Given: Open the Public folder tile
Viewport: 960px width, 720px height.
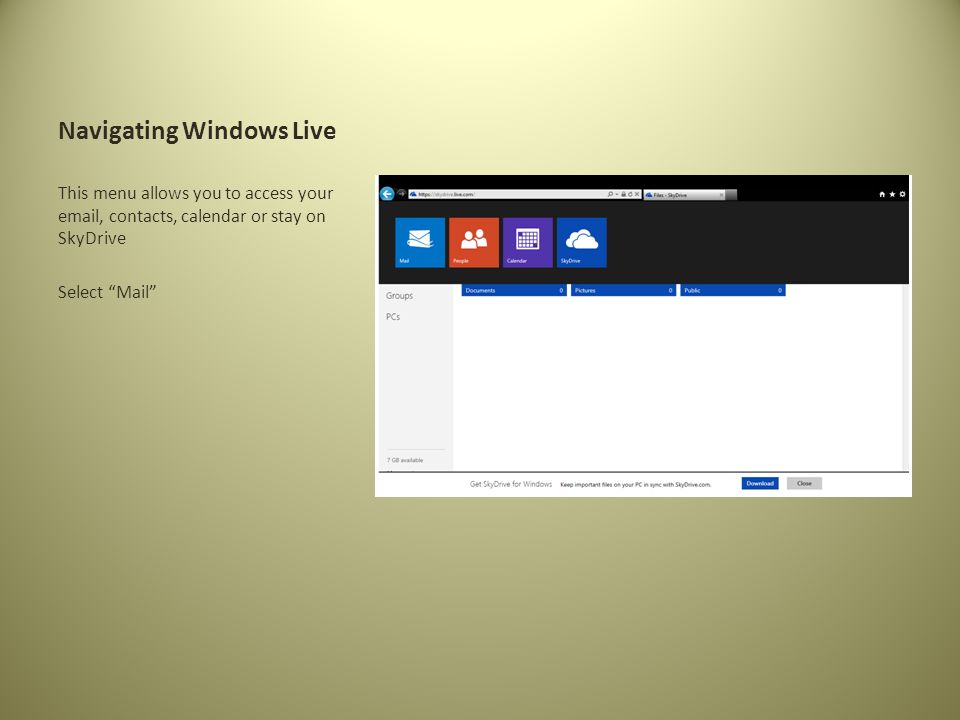Looking at the screenshot, I should 733,290.
